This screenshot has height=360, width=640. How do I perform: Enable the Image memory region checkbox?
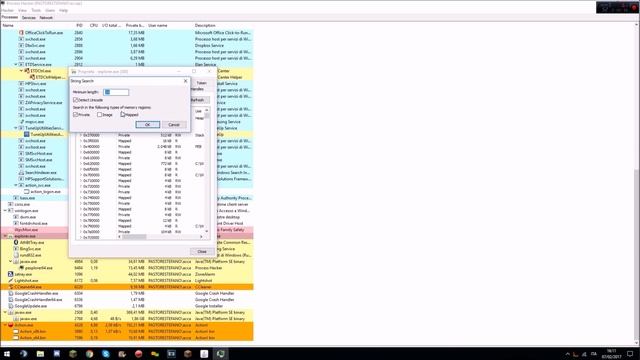point(99,115)
